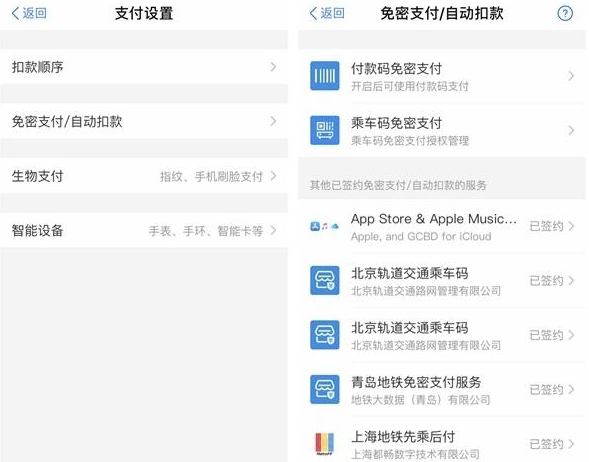Tap 已签约 on 青岛地铁 row
The width and height of the screenshot is (589, 462).
tap(547, 390)
